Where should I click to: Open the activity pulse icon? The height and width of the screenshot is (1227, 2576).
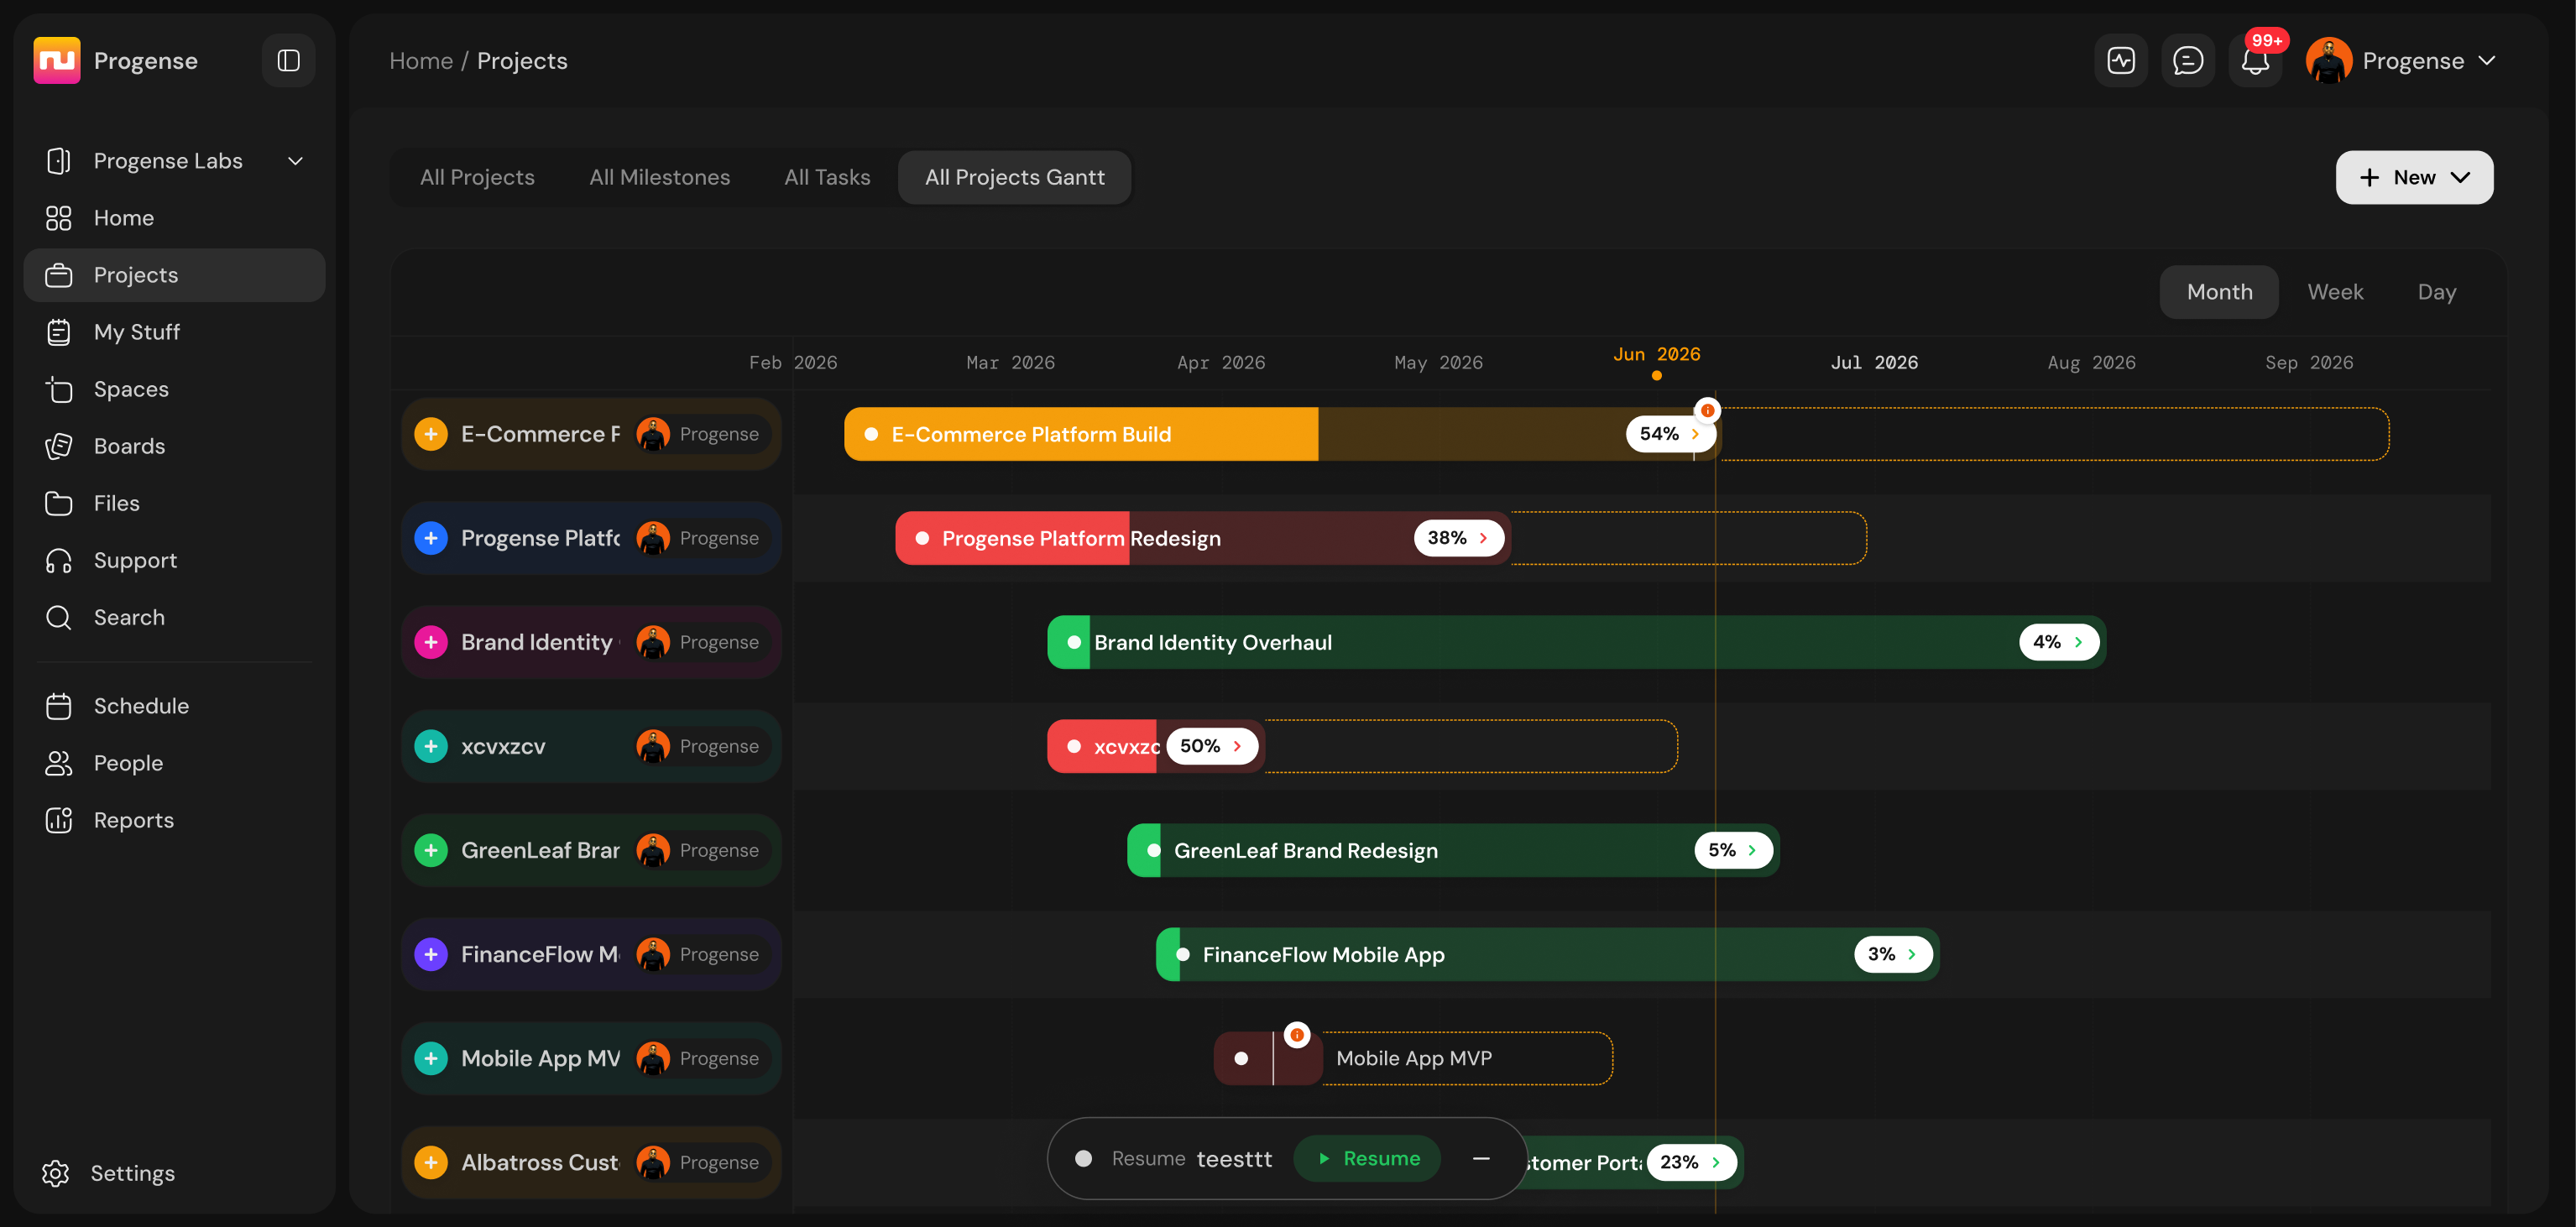point(2121,61)
